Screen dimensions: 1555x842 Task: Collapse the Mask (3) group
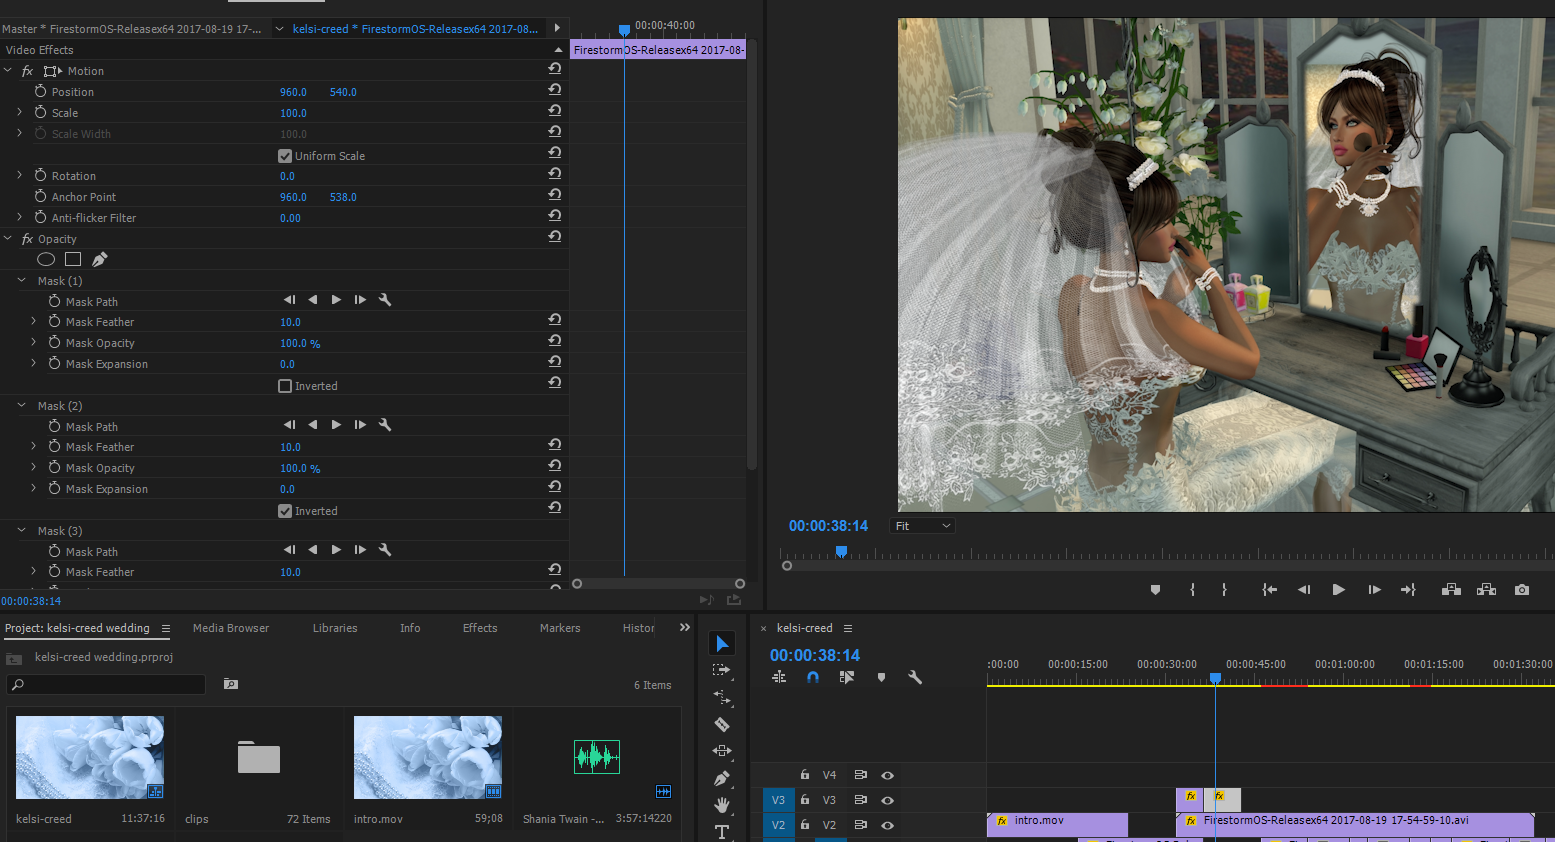click(22, 531)
